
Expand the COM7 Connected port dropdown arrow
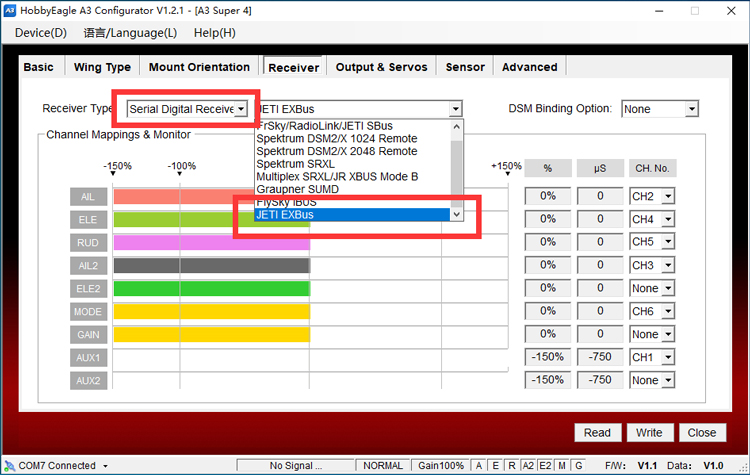point(105,466)
